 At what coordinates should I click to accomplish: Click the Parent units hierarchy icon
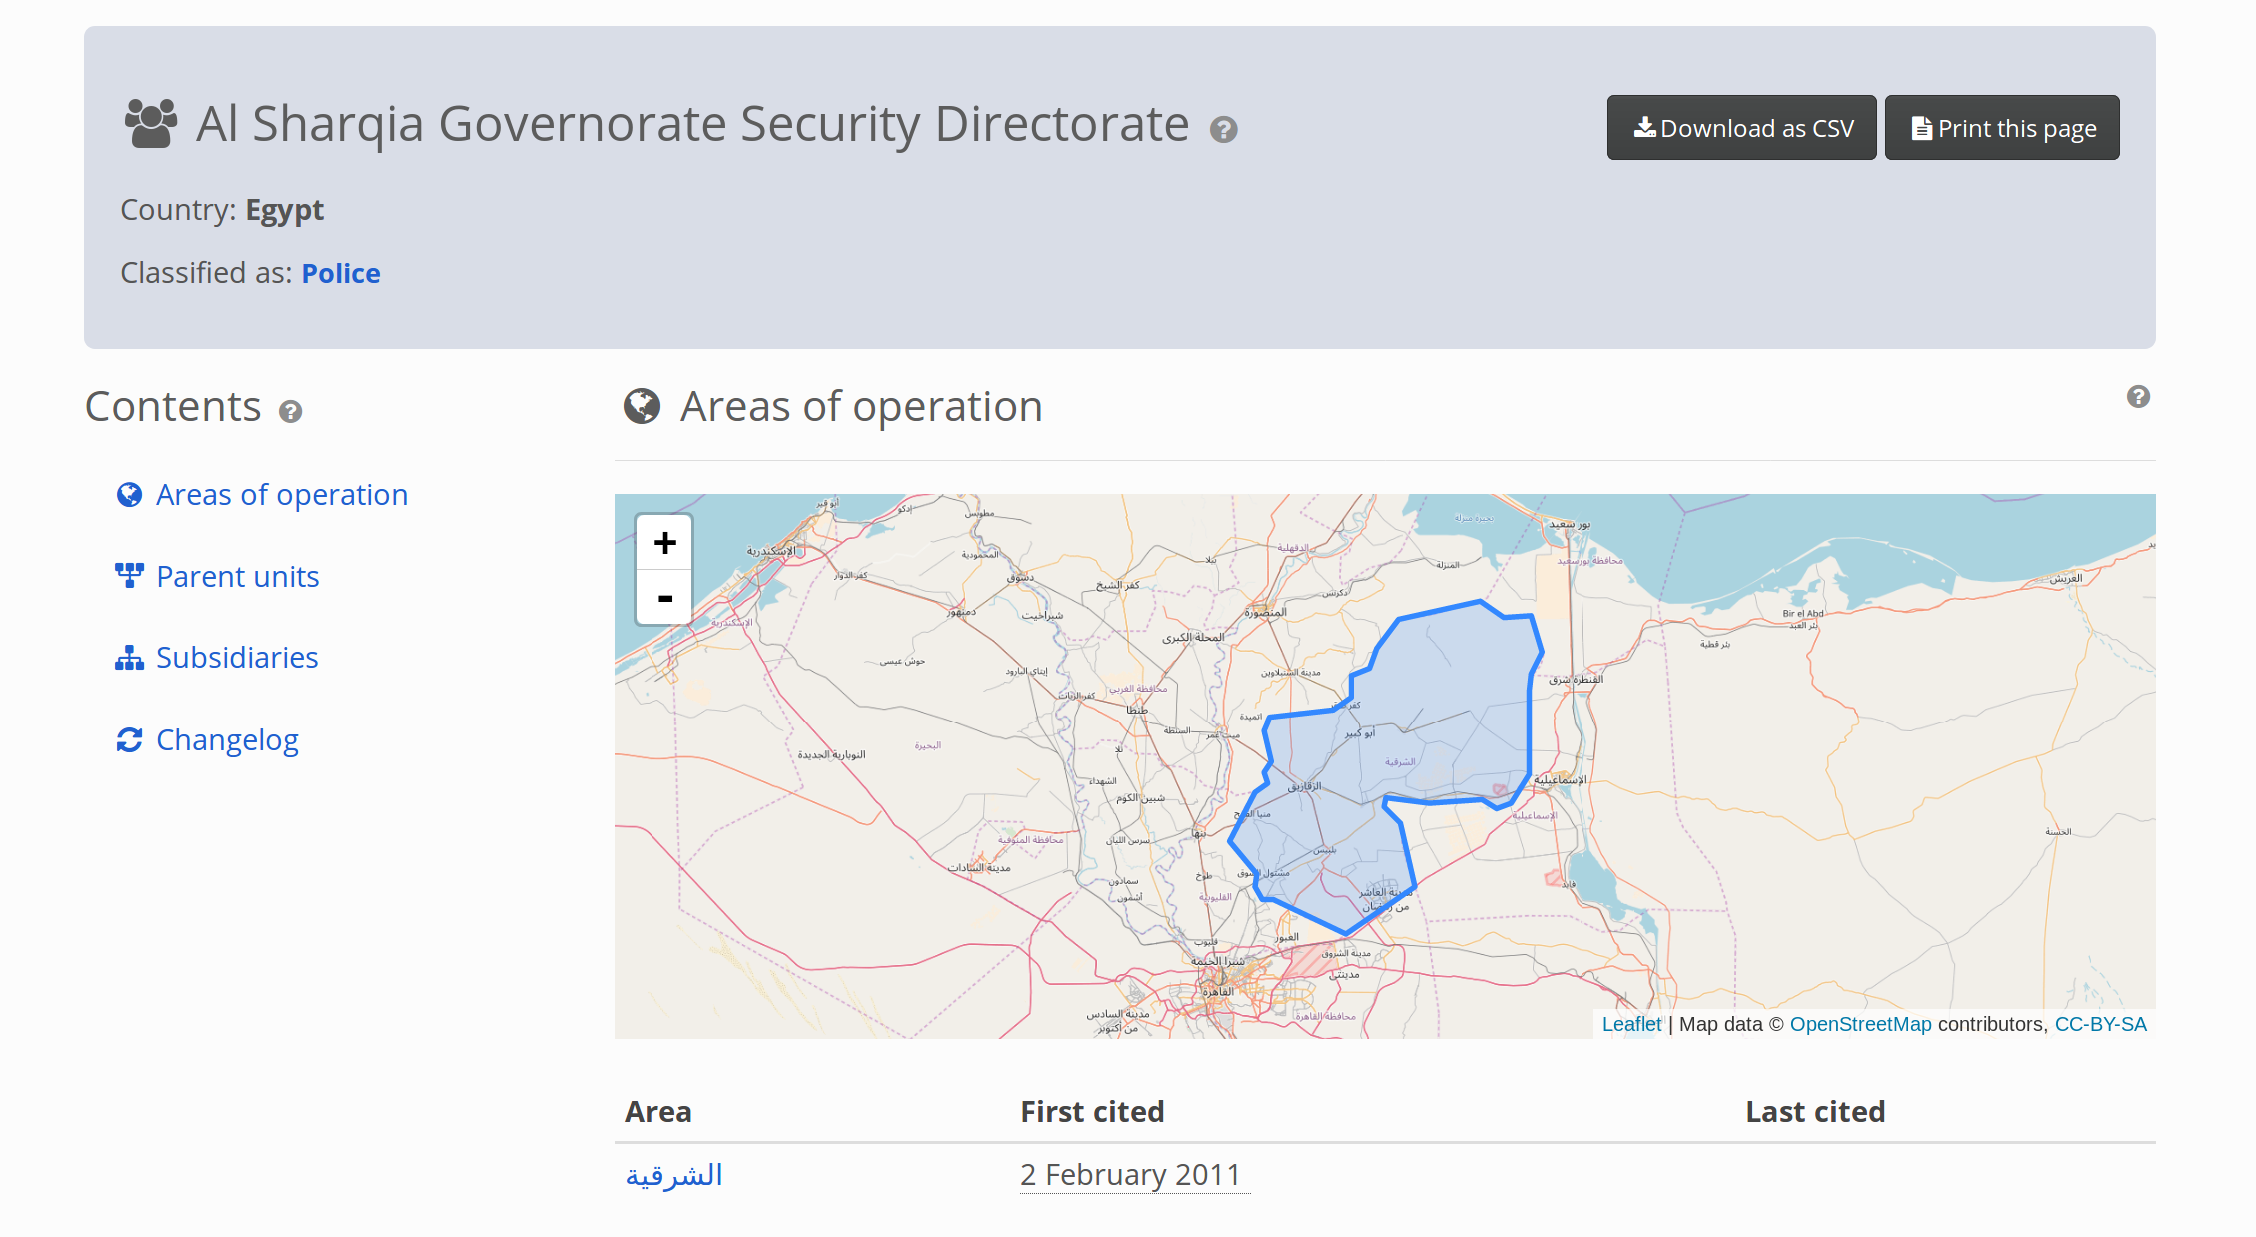point(128,576)
